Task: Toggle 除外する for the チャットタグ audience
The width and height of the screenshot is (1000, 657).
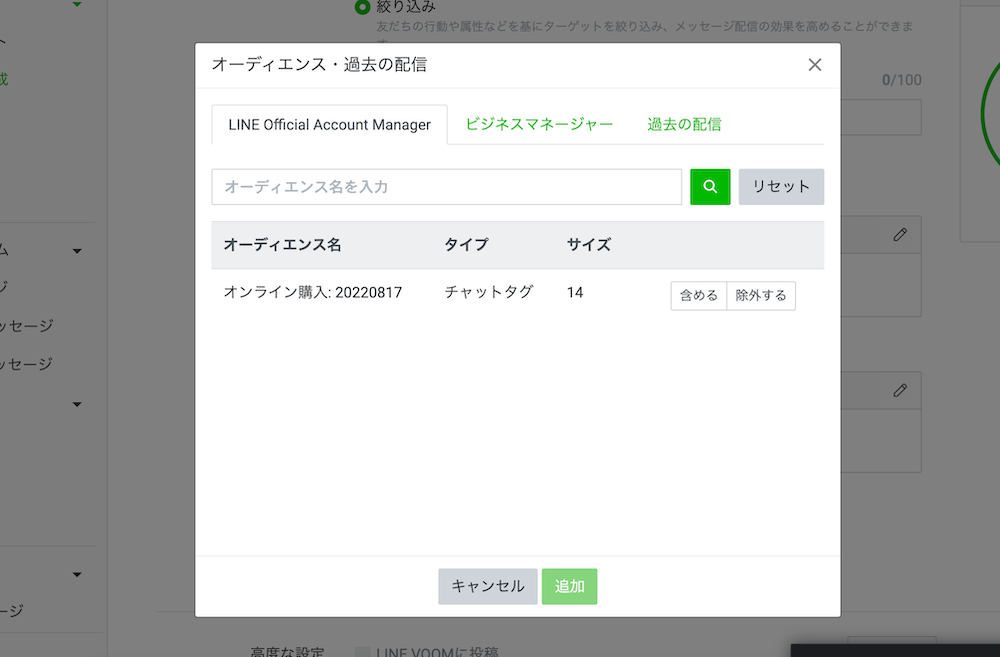Action: click(x=761, y=295)
